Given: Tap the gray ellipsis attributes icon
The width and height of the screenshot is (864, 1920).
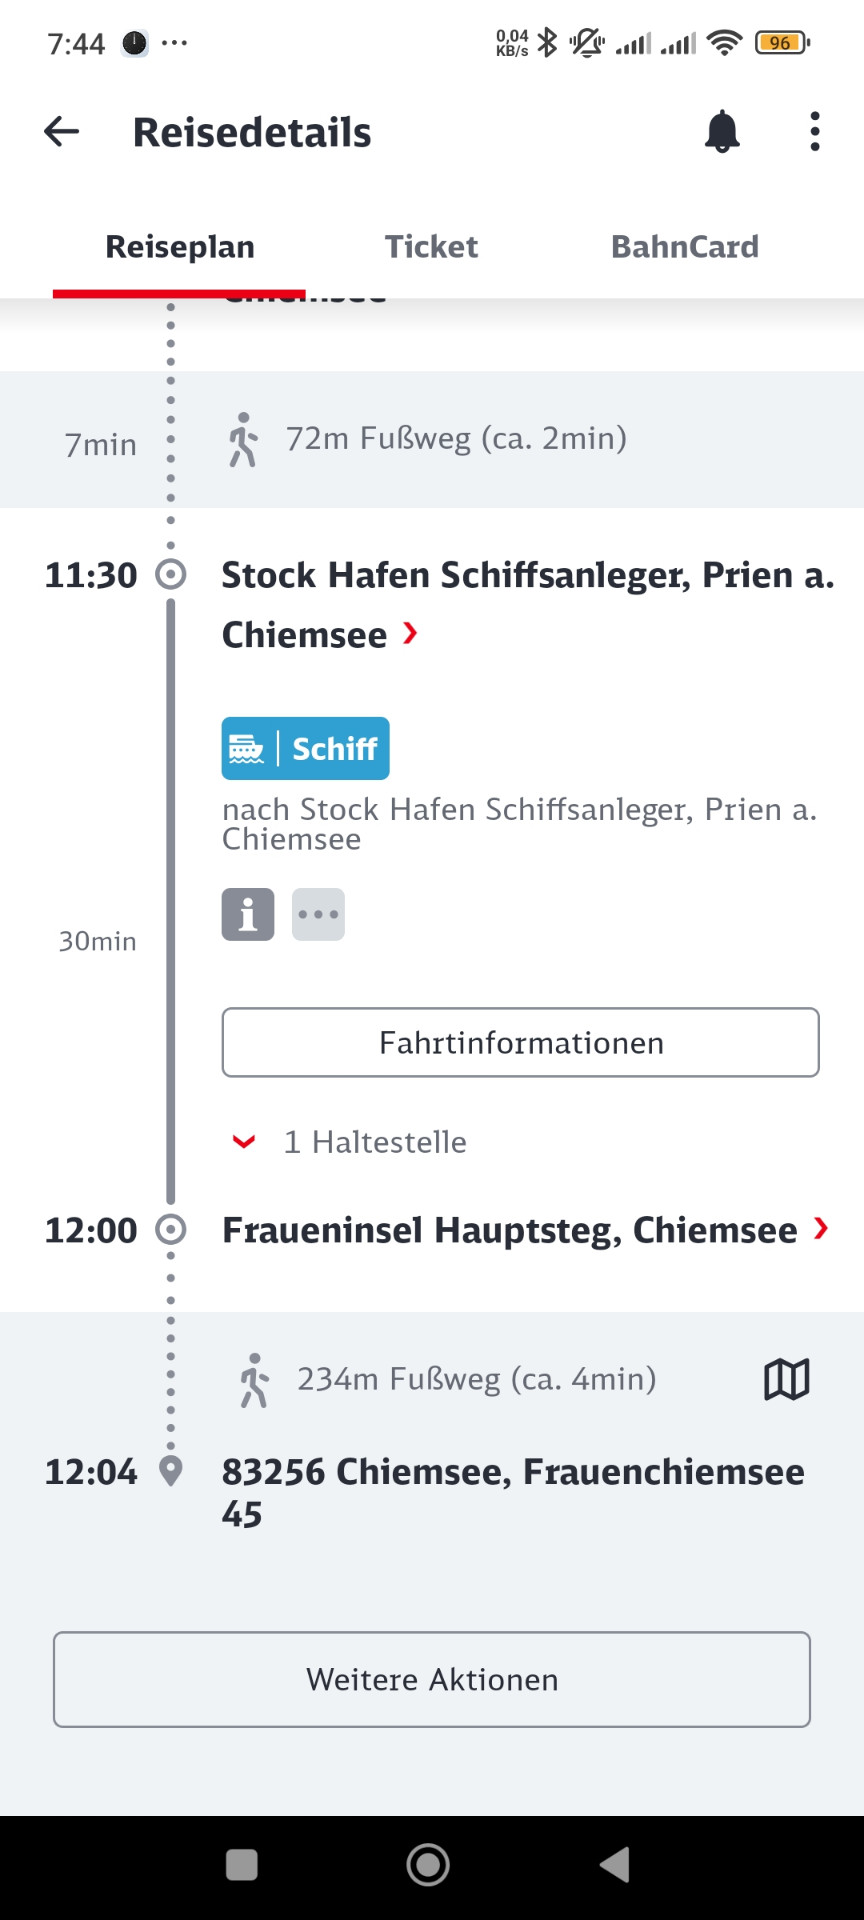Looking at the screenshot, I should point(318,914).
